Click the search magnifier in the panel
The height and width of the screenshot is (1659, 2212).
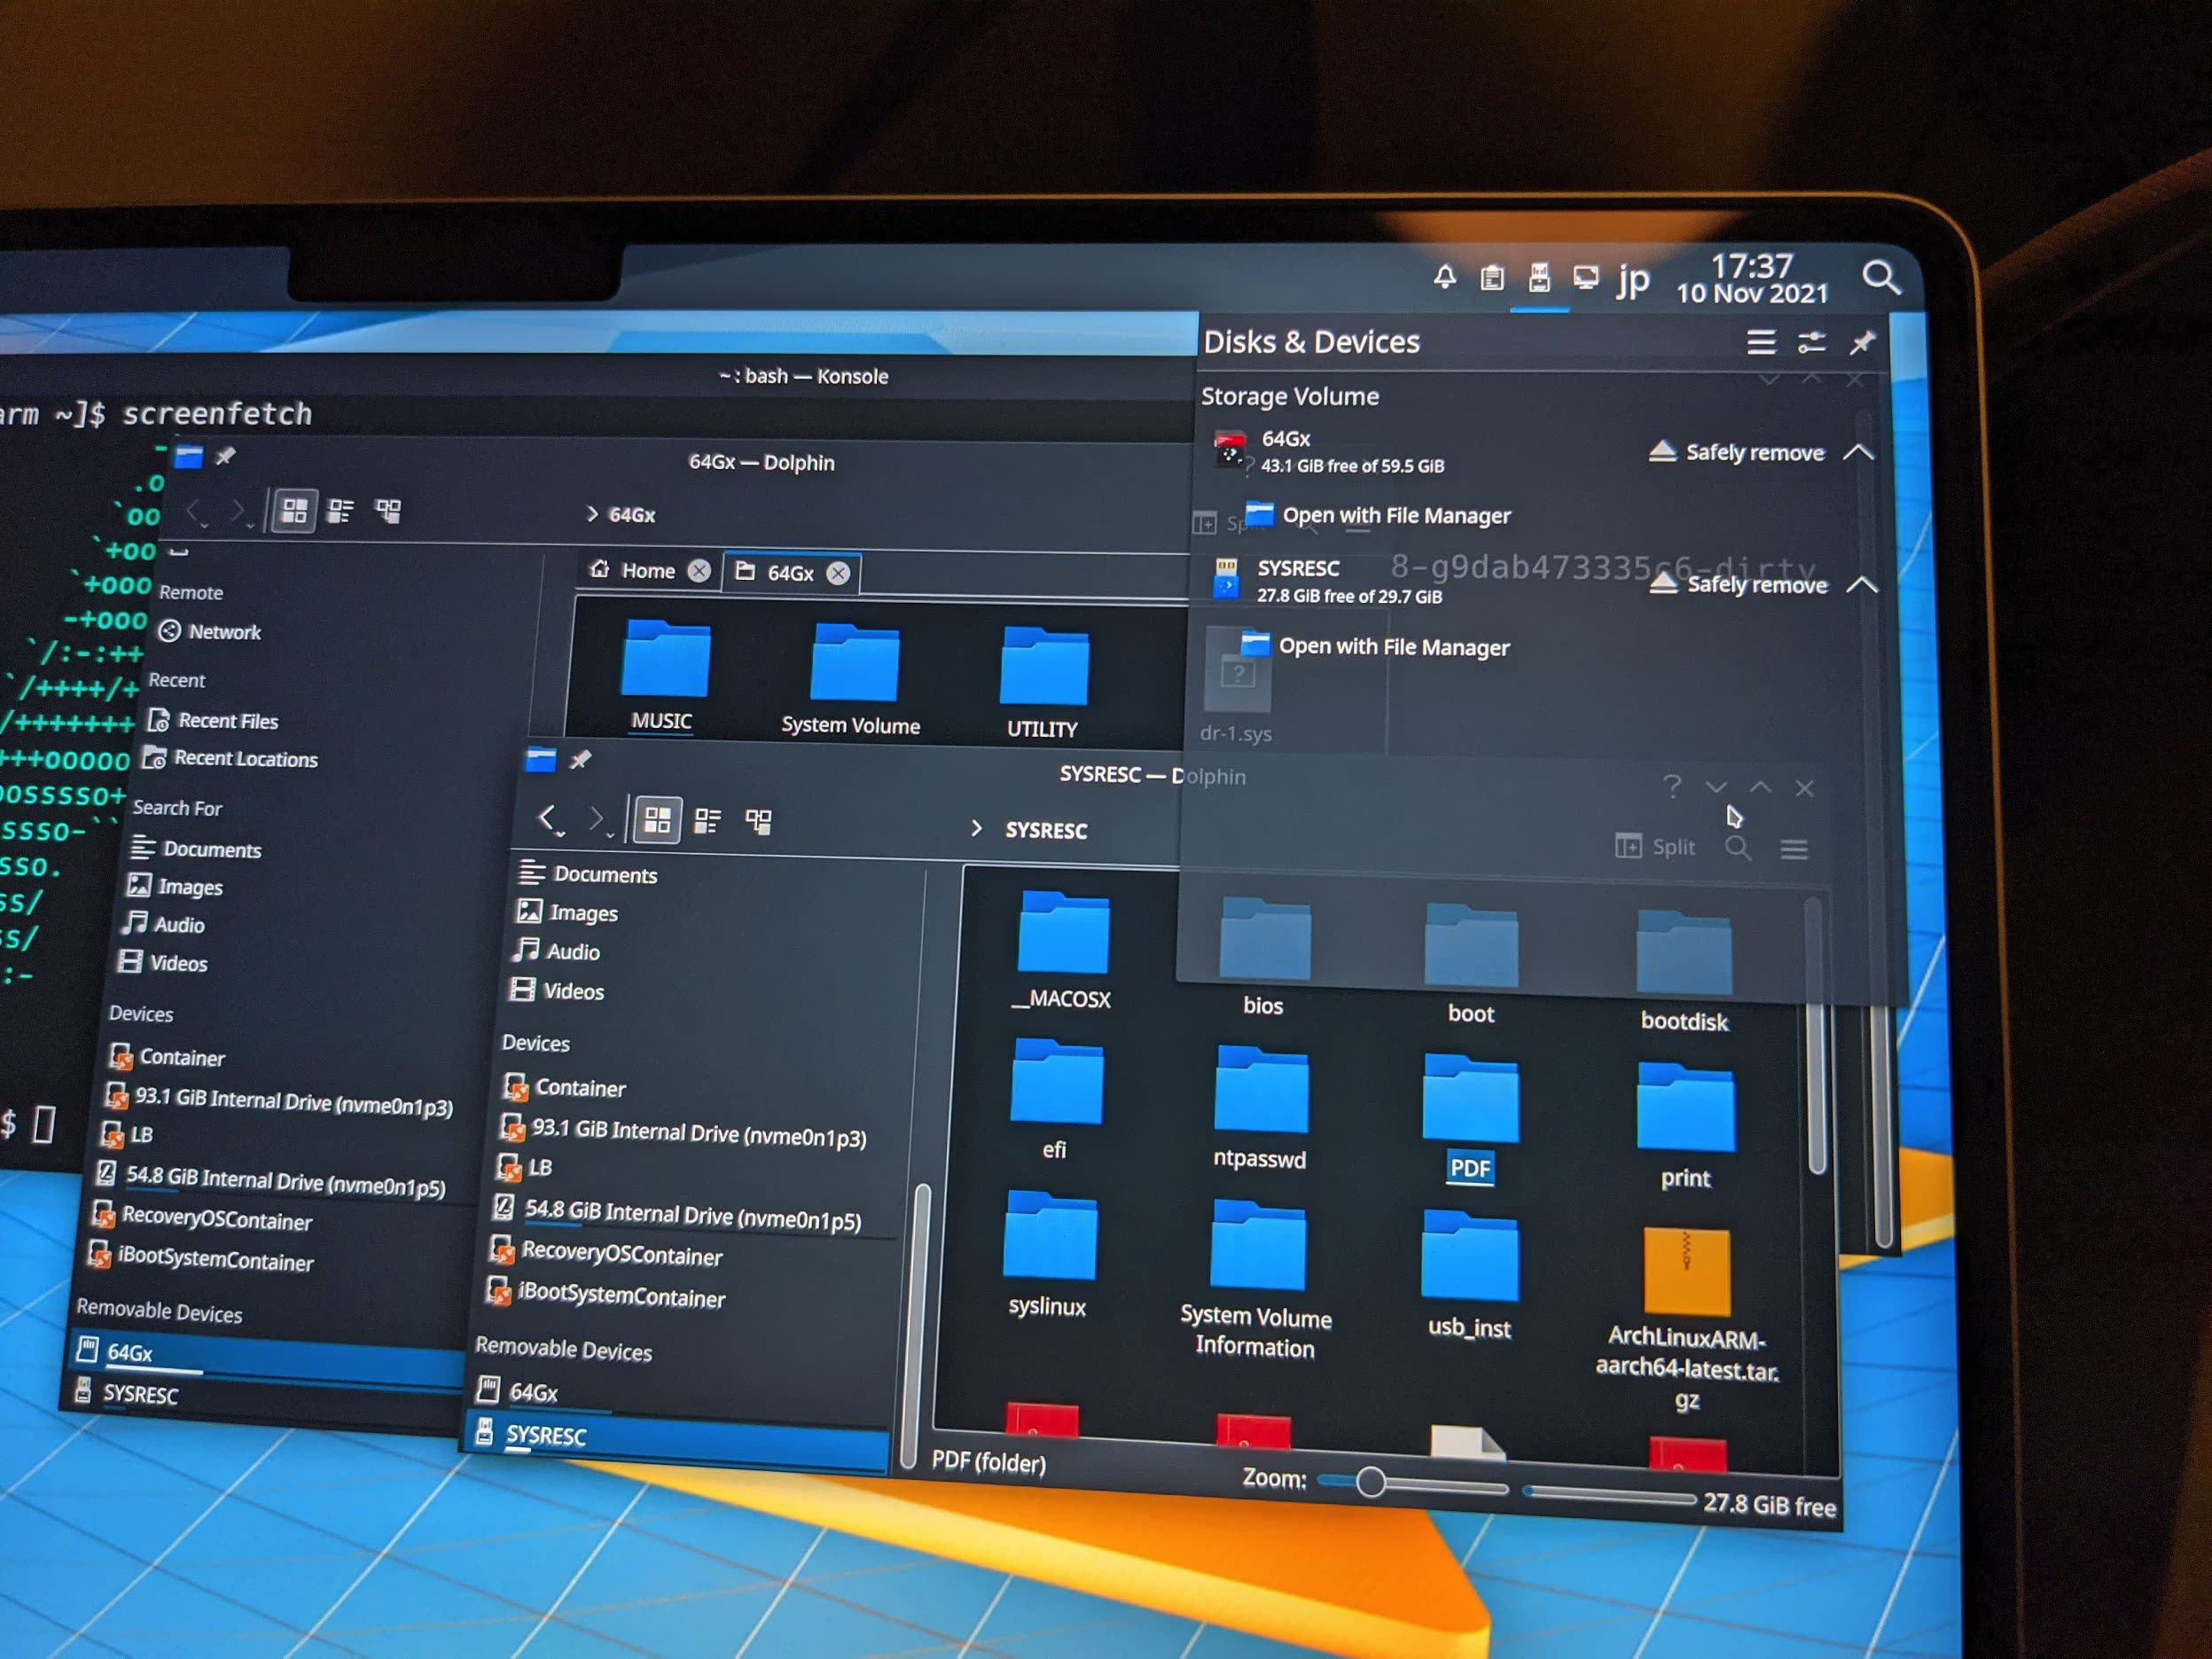[1884, 280]
